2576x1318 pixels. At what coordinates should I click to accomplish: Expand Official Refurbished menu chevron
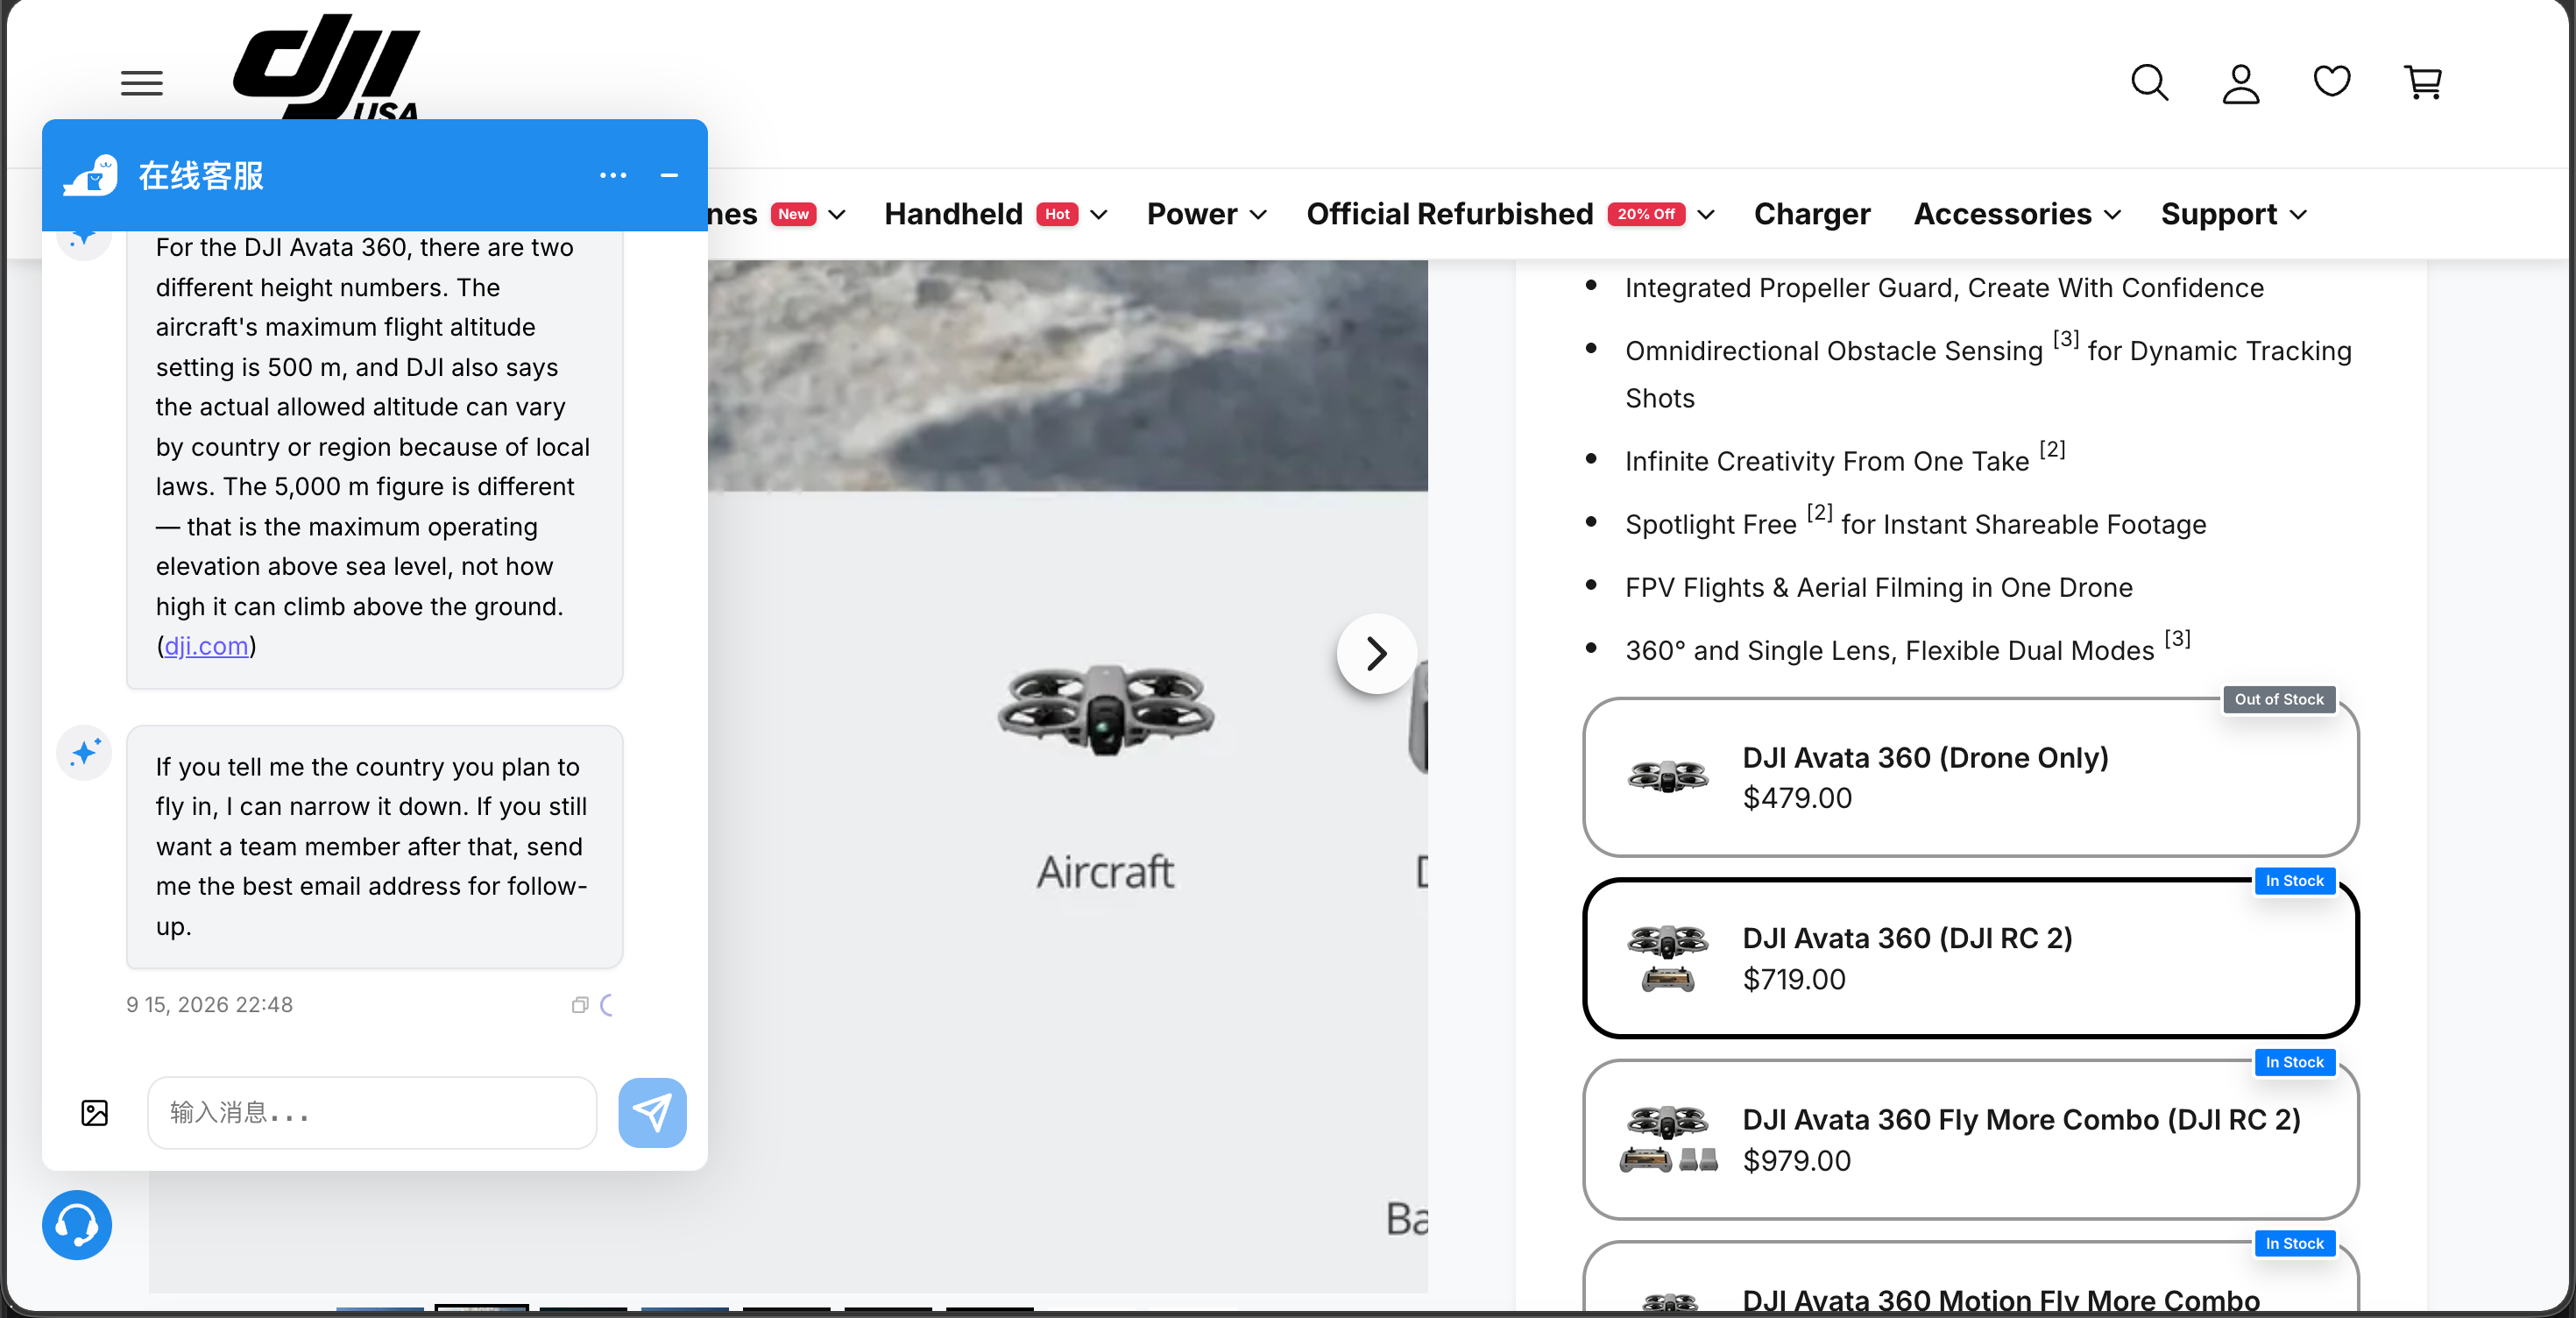(1706, 215)
